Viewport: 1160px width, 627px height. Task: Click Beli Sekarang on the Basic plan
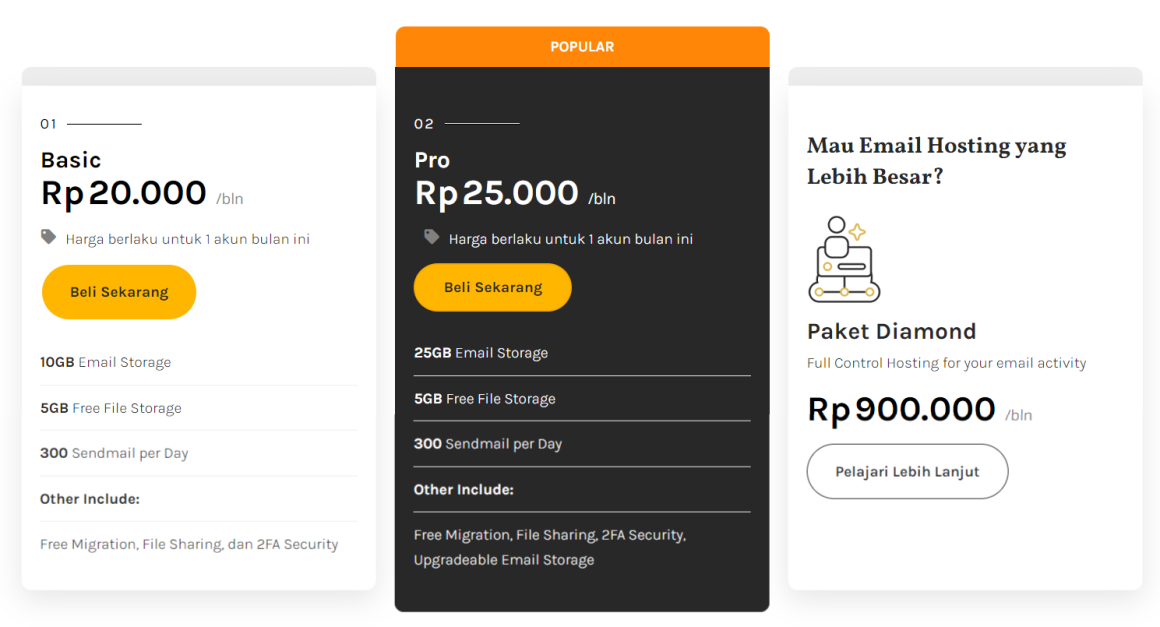(118, 291)
